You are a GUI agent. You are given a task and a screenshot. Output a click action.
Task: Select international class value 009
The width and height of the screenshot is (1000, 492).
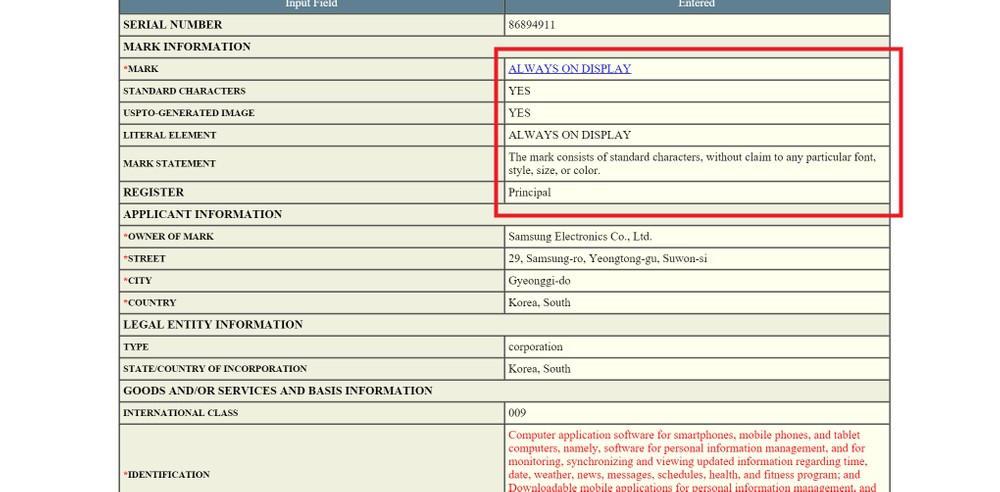[517, 413]
